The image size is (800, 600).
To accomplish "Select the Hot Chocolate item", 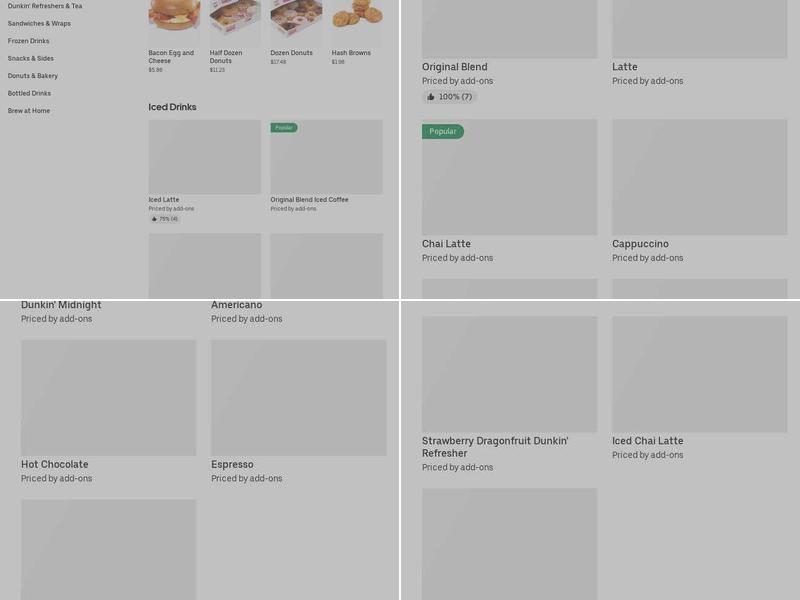I will pyautogui.click(x=108, y=412).
